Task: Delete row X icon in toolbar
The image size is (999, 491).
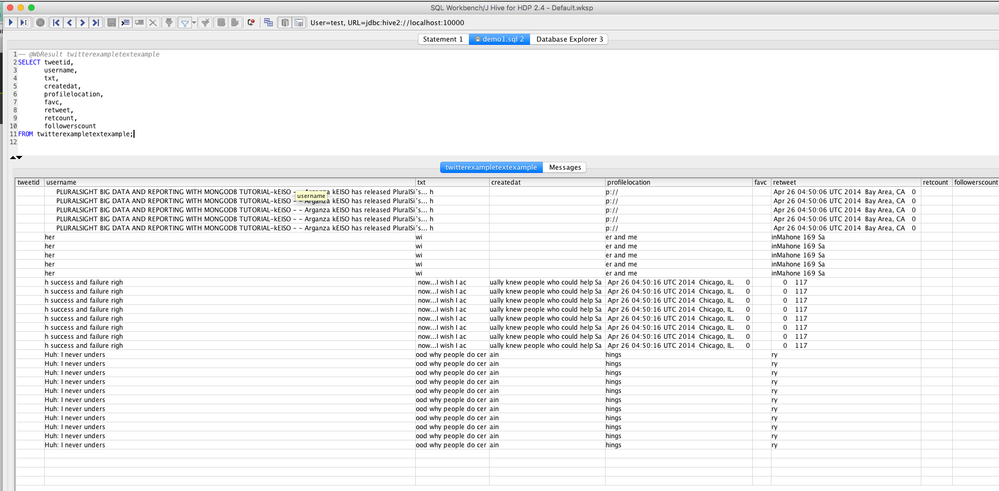Action: (153, 22)
